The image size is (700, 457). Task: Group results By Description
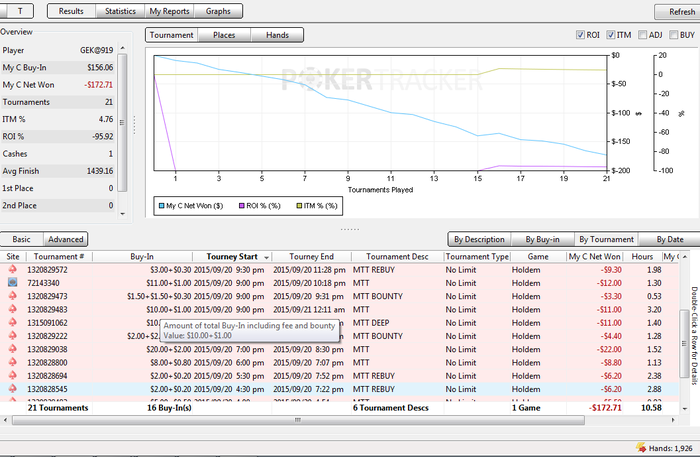coord(479,239)
